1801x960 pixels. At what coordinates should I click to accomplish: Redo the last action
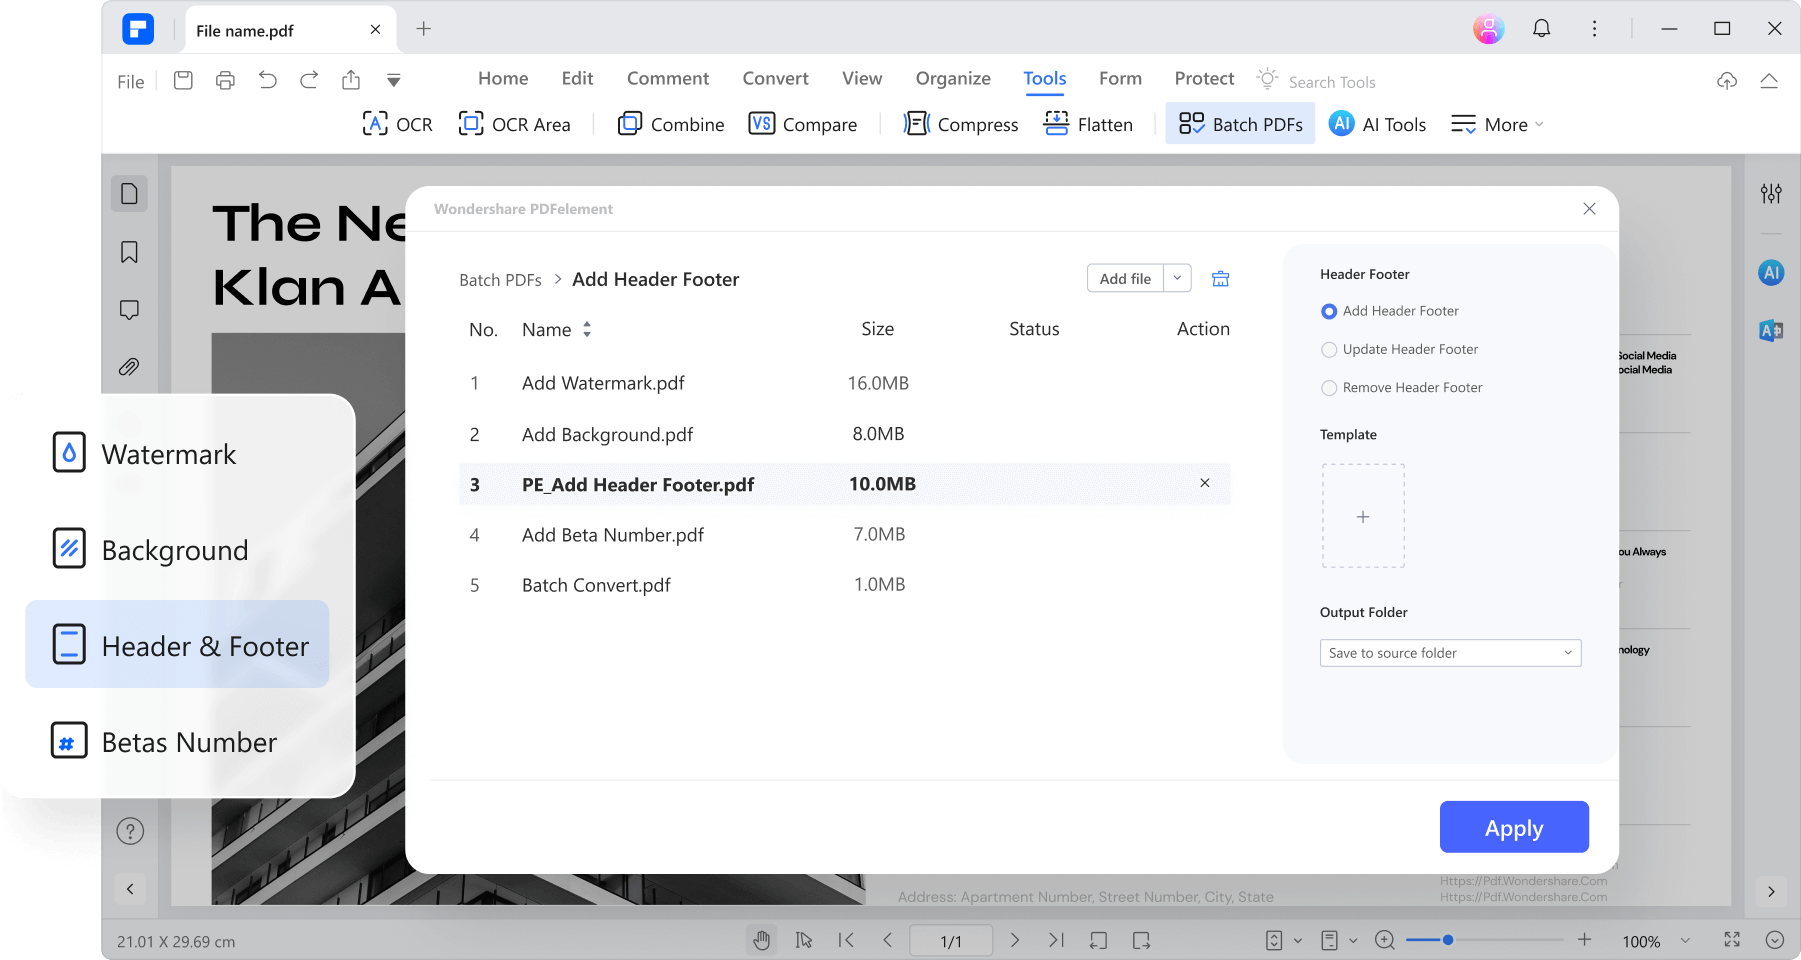coord(309,80)
